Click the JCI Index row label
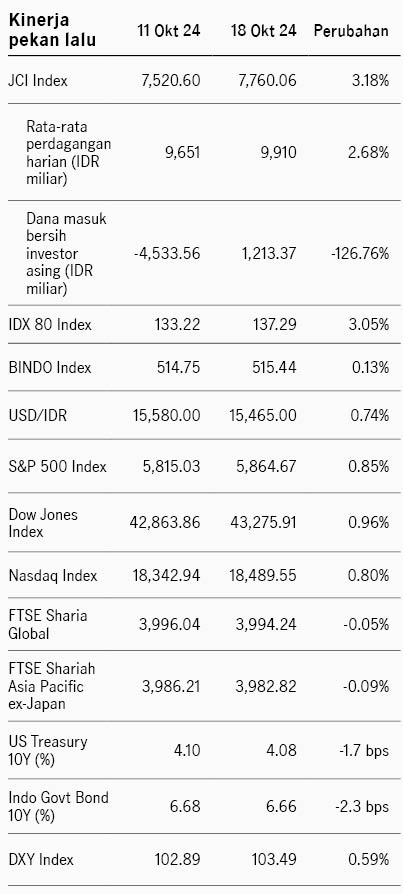This screenshot has height=894, width=403. point(38,80)
